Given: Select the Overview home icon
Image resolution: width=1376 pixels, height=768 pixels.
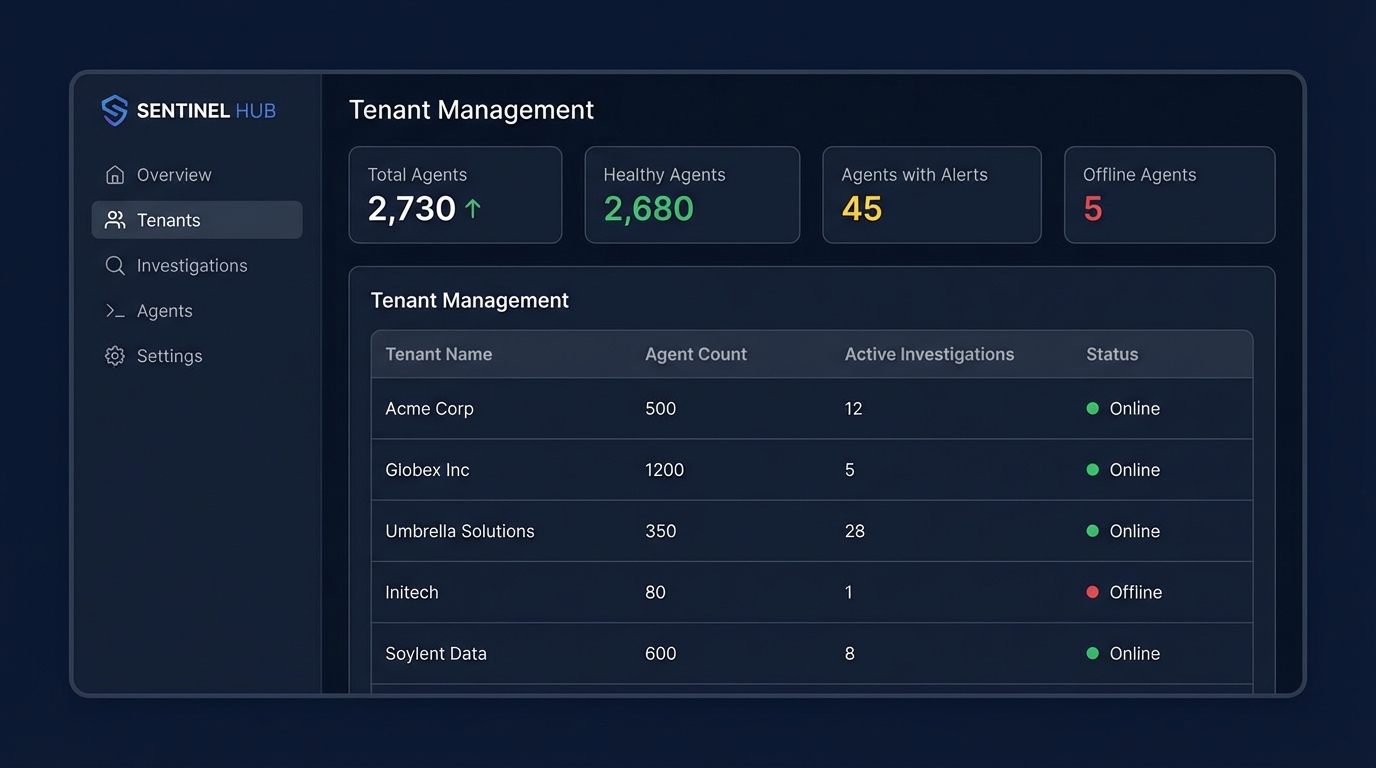Looking at the screenshot, I should [115, 174].
